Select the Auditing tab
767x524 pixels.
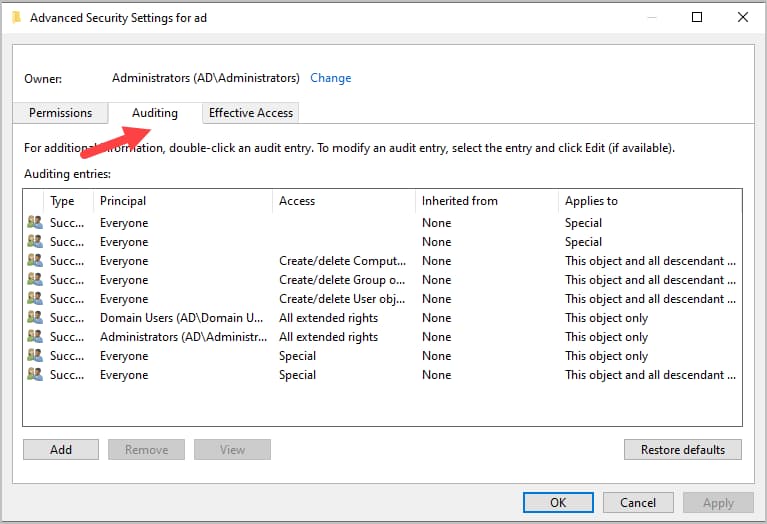click(154, 113)
